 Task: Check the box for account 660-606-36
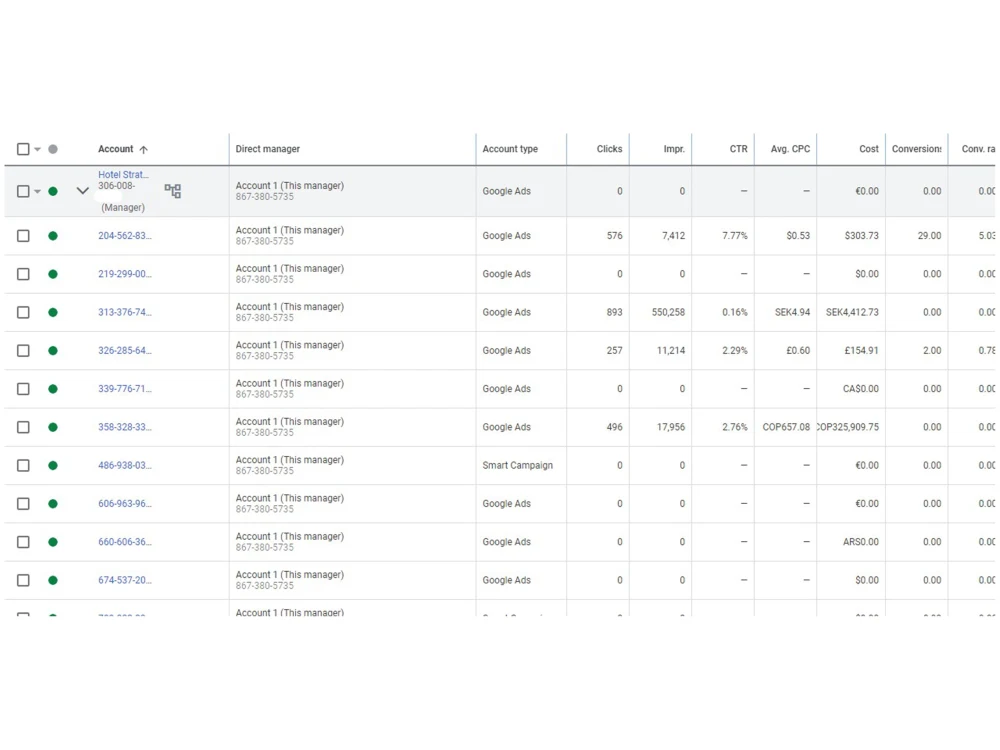[23, 542]
